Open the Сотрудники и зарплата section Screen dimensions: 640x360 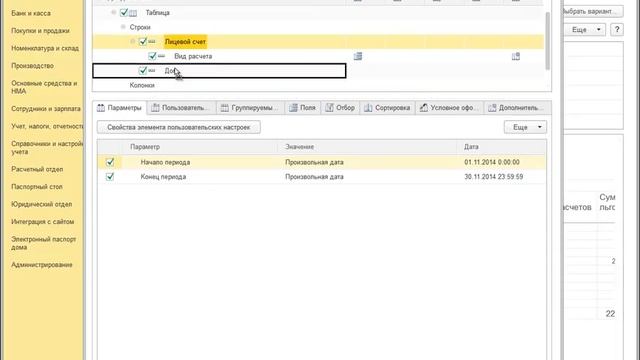46,109
